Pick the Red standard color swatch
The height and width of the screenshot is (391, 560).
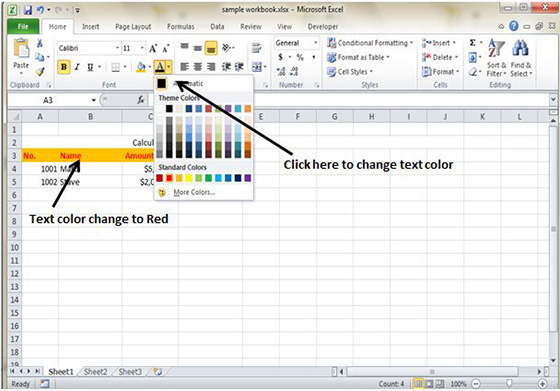coord(170,178)
